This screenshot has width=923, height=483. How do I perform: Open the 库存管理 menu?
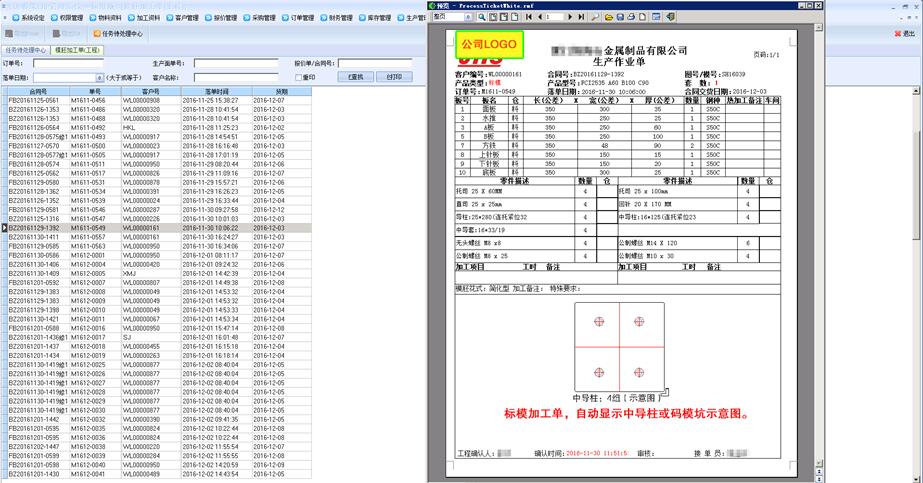375,18
